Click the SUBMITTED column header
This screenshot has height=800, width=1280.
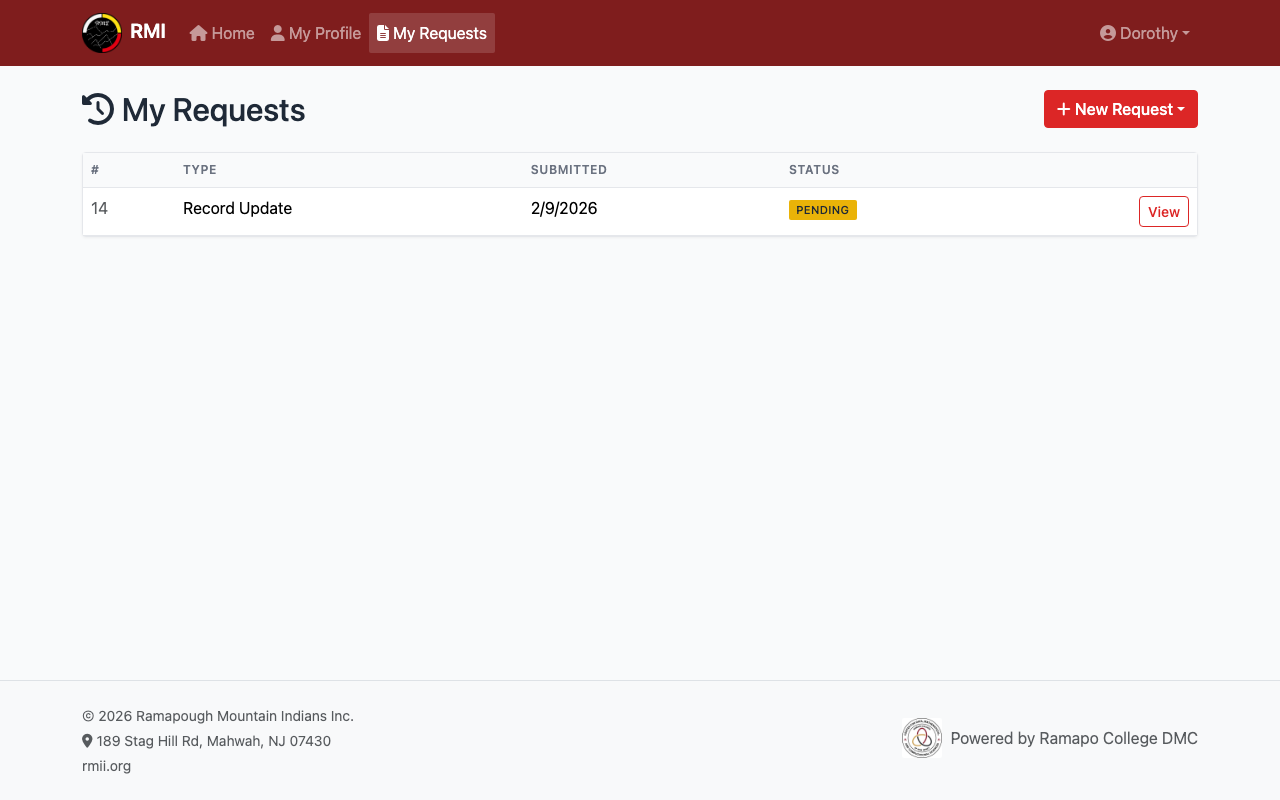(x=568, y=170)
